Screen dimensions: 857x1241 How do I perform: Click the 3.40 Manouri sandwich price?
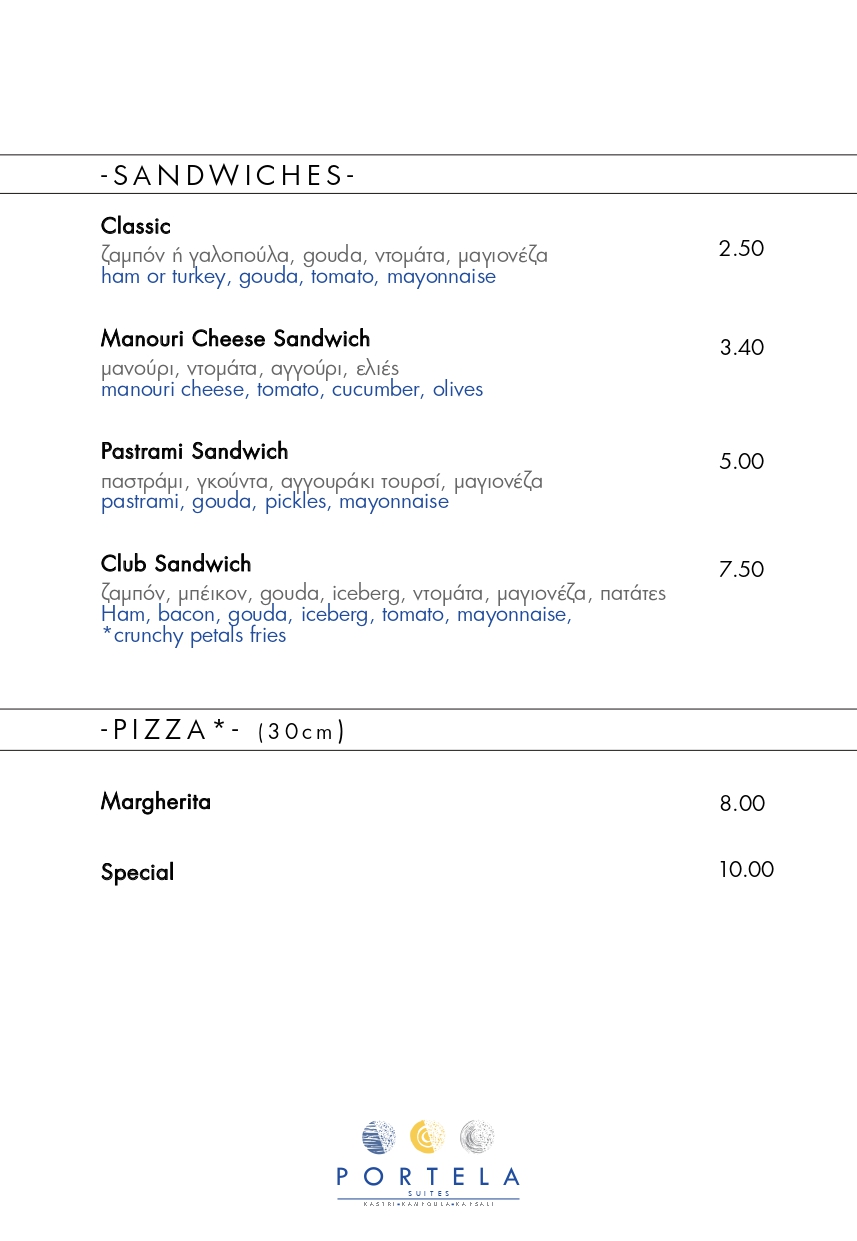(x=742, y=347)
